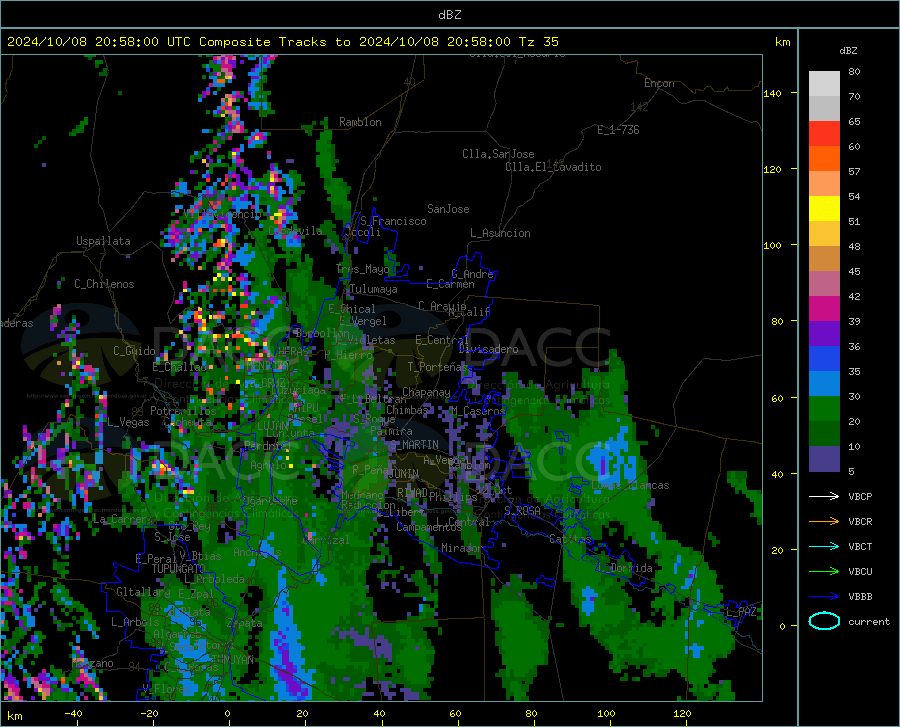Click the 'Uspallata' map label
This screenshot has height=727, width=900.
coord(103,241)
